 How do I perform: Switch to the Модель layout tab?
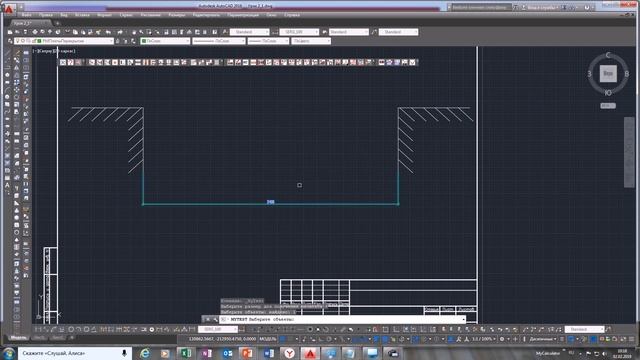18,338
